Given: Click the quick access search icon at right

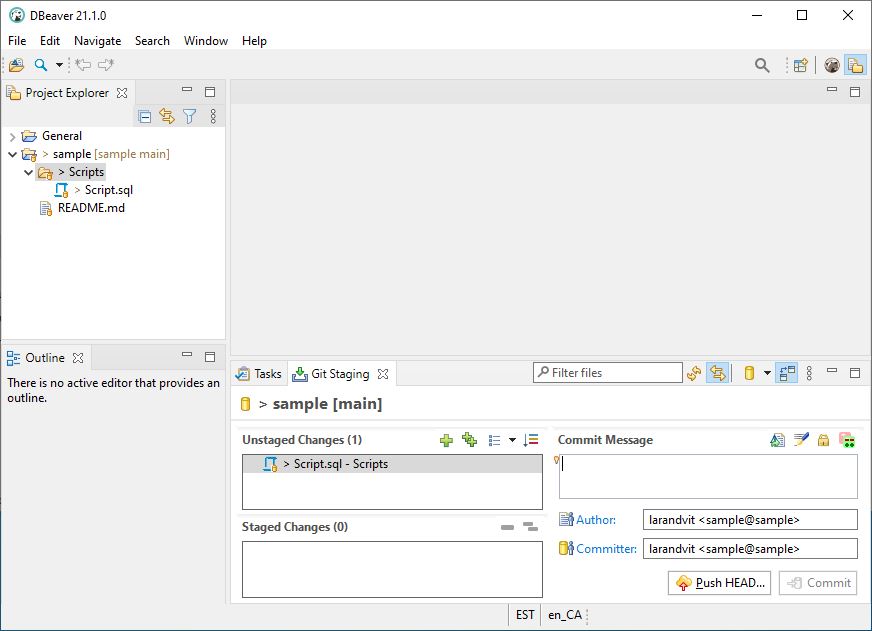Looking at the screenshot, I should 762,65.
